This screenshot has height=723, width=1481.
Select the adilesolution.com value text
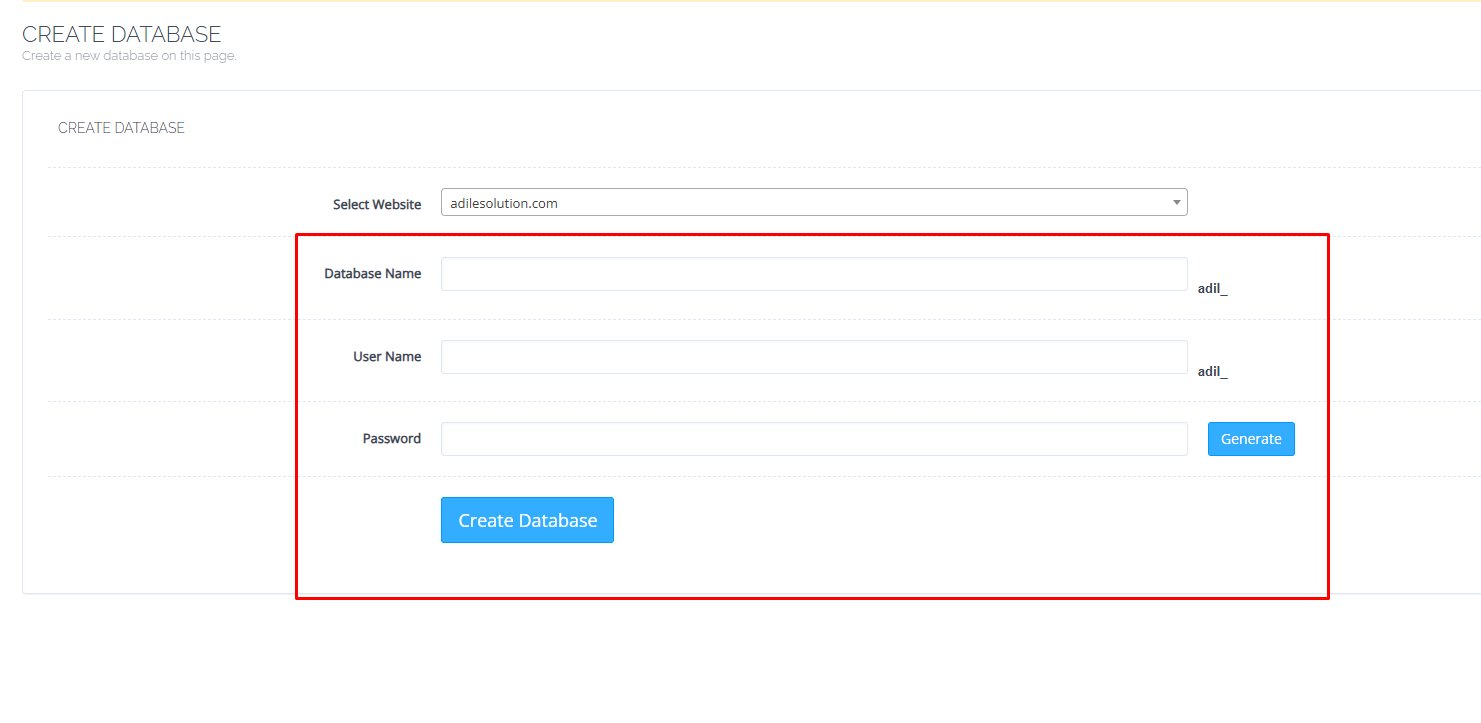coord(504,203)
